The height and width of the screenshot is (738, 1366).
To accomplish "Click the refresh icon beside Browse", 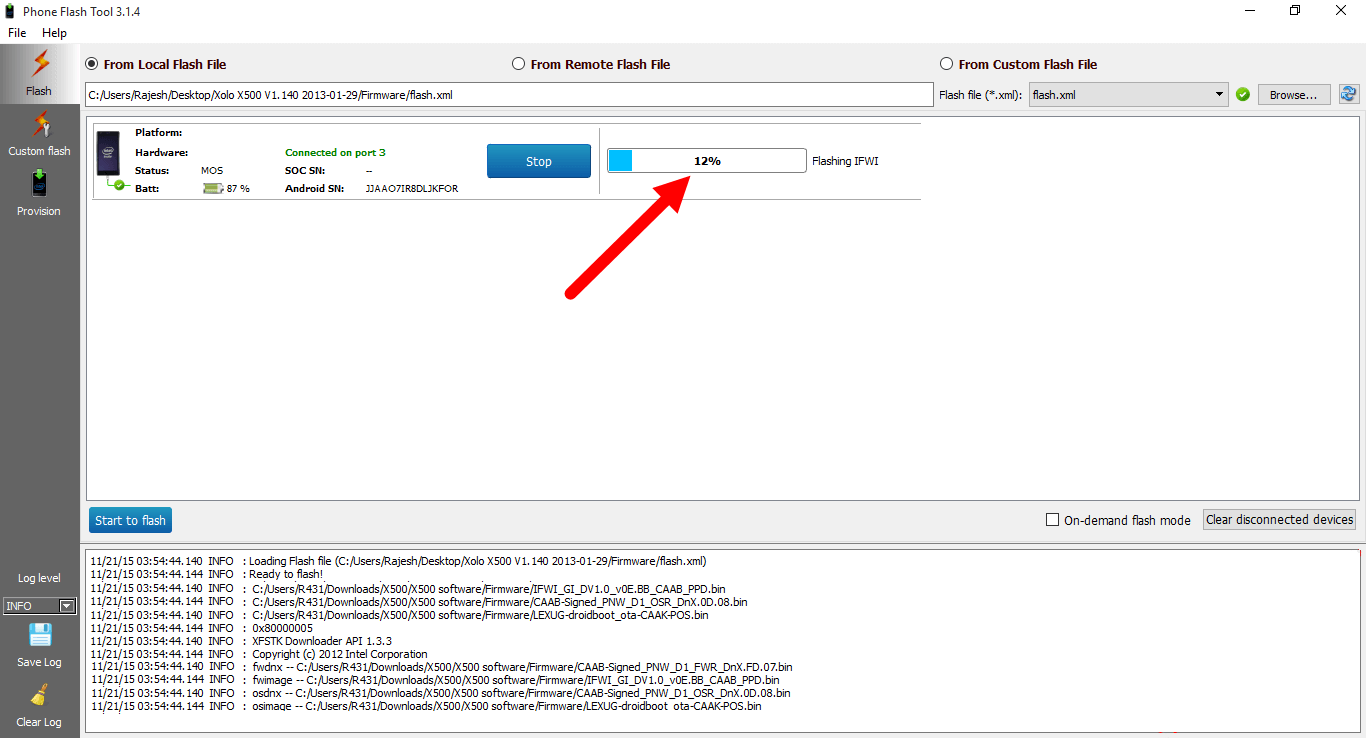I will 1349,94.
